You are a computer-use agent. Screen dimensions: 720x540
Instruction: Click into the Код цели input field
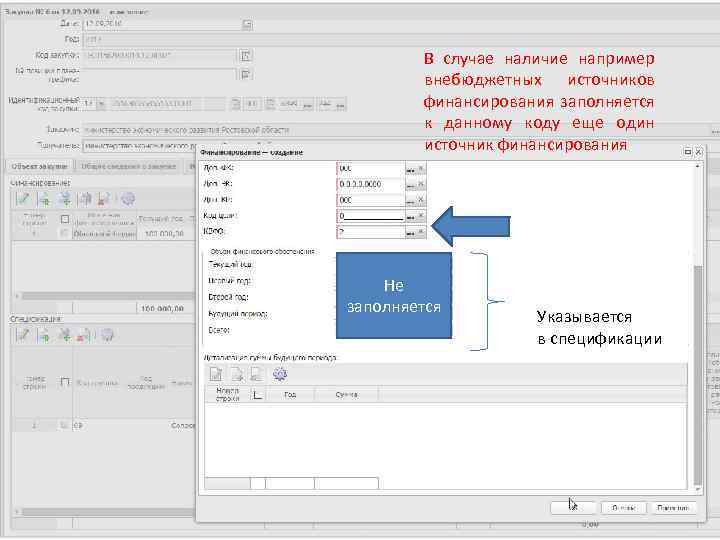(371, 216)
